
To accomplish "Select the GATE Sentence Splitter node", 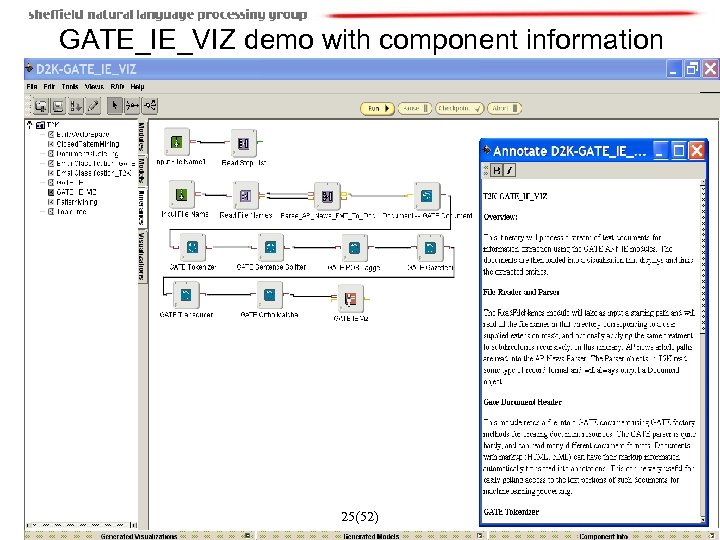I will [270, 247].
